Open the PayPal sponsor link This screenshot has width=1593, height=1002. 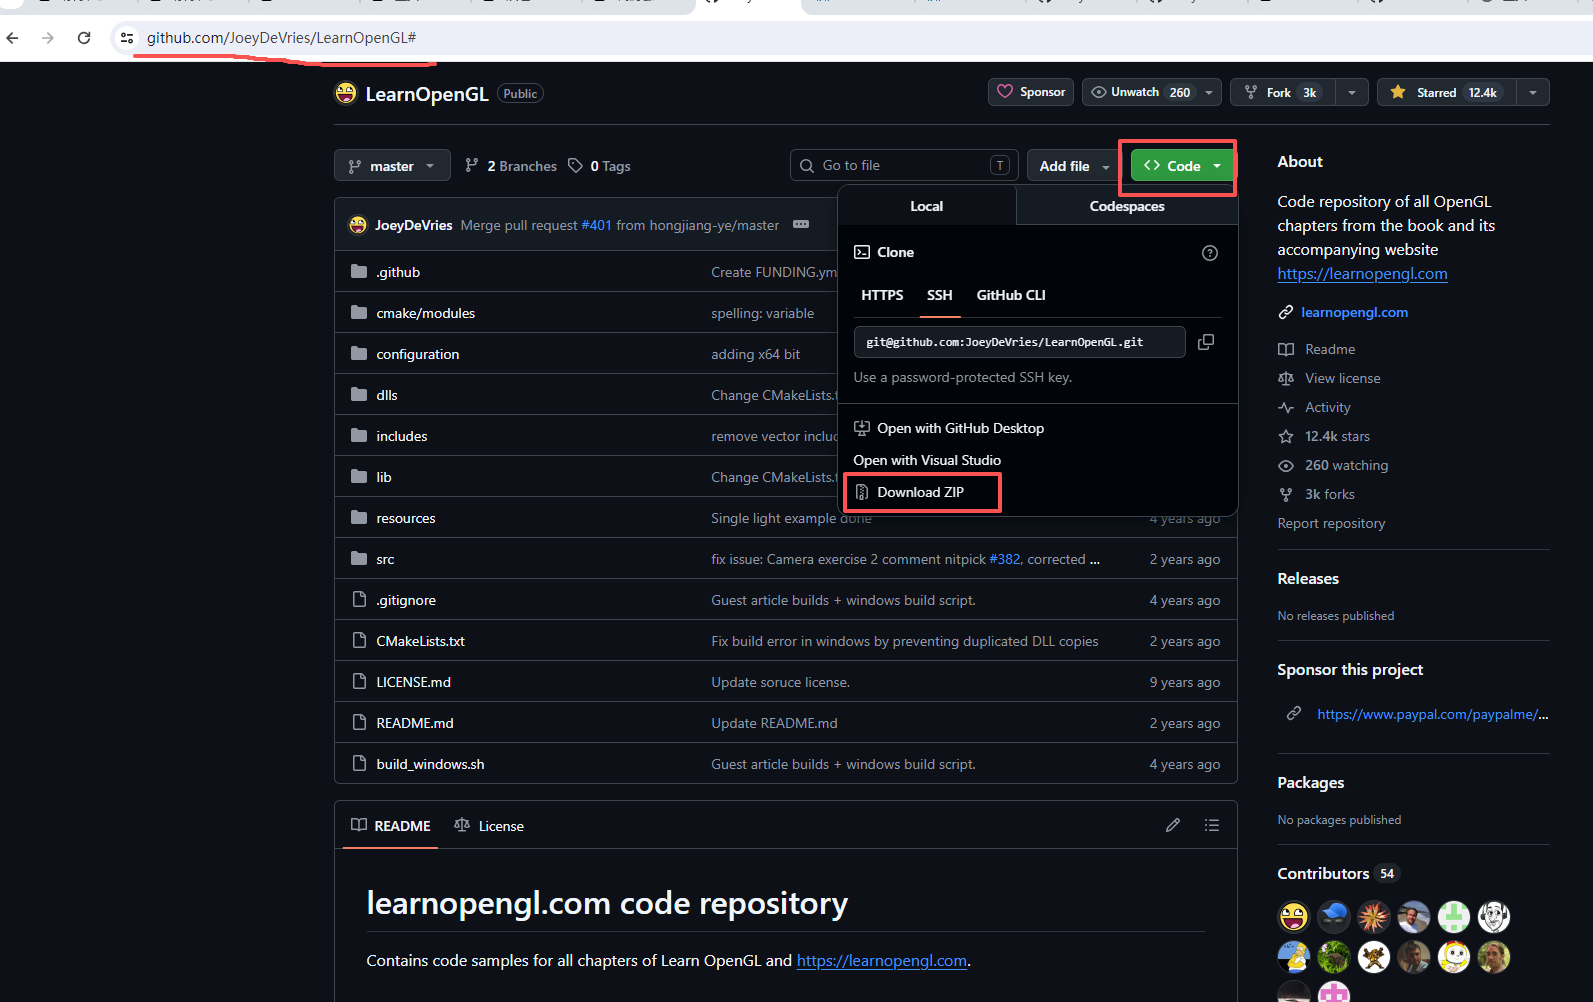click(x=1432, y=714)
